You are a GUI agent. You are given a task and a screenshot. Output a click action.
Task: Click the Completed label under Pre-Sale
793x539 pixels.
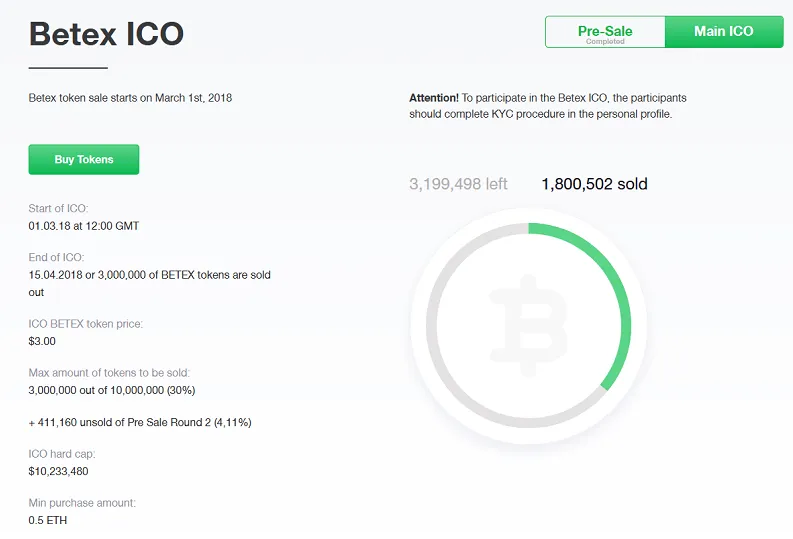605,41
